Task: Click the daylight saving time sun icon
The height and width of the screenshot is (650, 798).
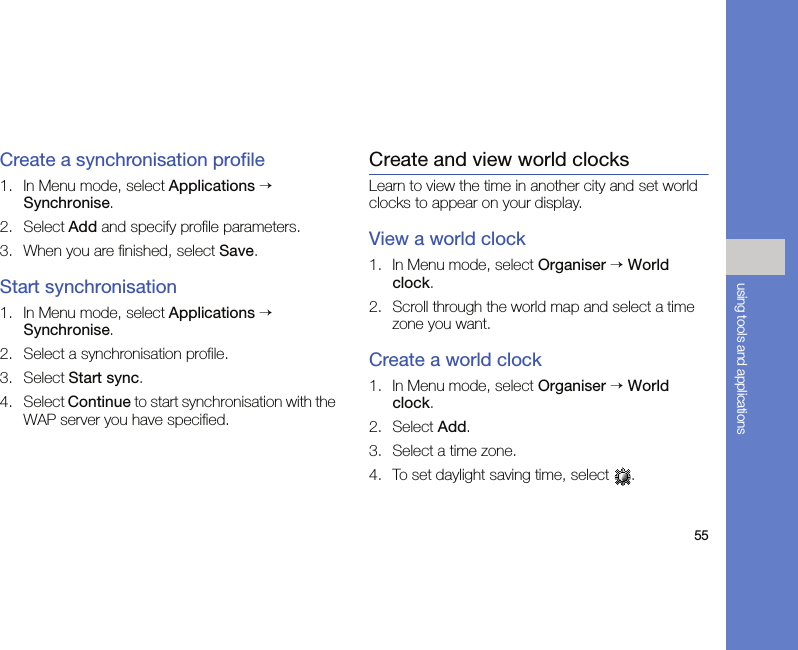Action: (x=623, y=477)
